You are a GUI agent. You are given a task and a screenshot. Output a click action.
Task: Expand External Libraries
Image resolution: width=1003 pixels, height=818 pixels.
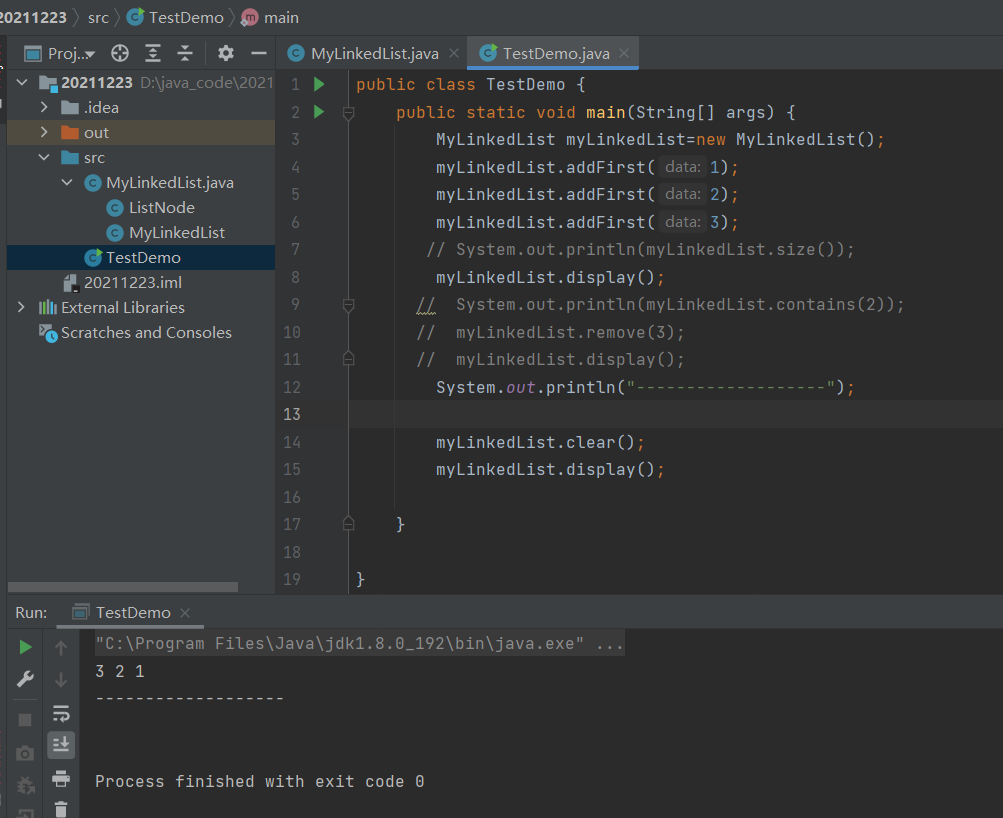click(21, 308)
